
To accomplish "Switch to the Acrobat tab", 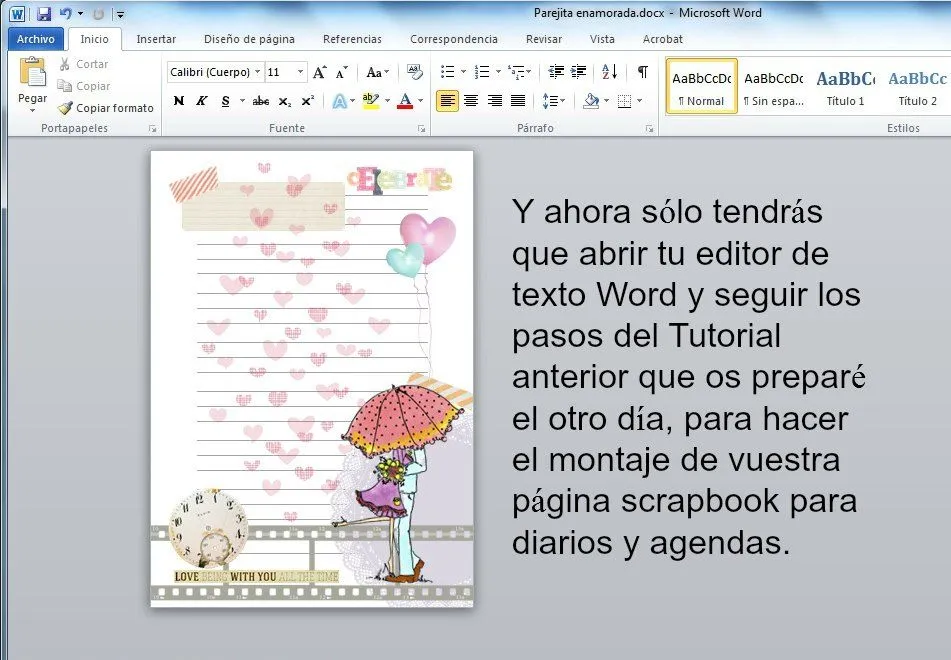I will [x=662, y=39].
